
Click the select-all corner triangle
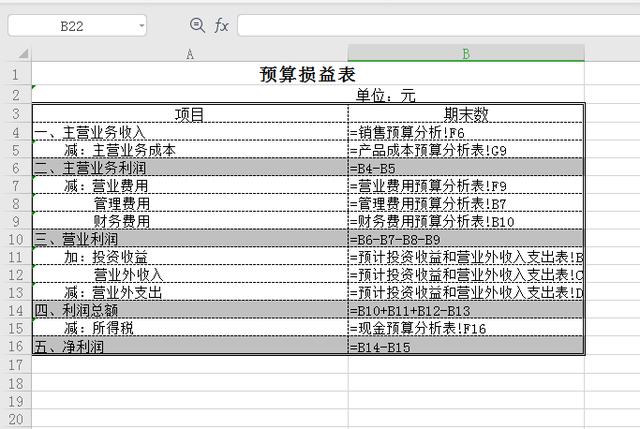(23, 53)
